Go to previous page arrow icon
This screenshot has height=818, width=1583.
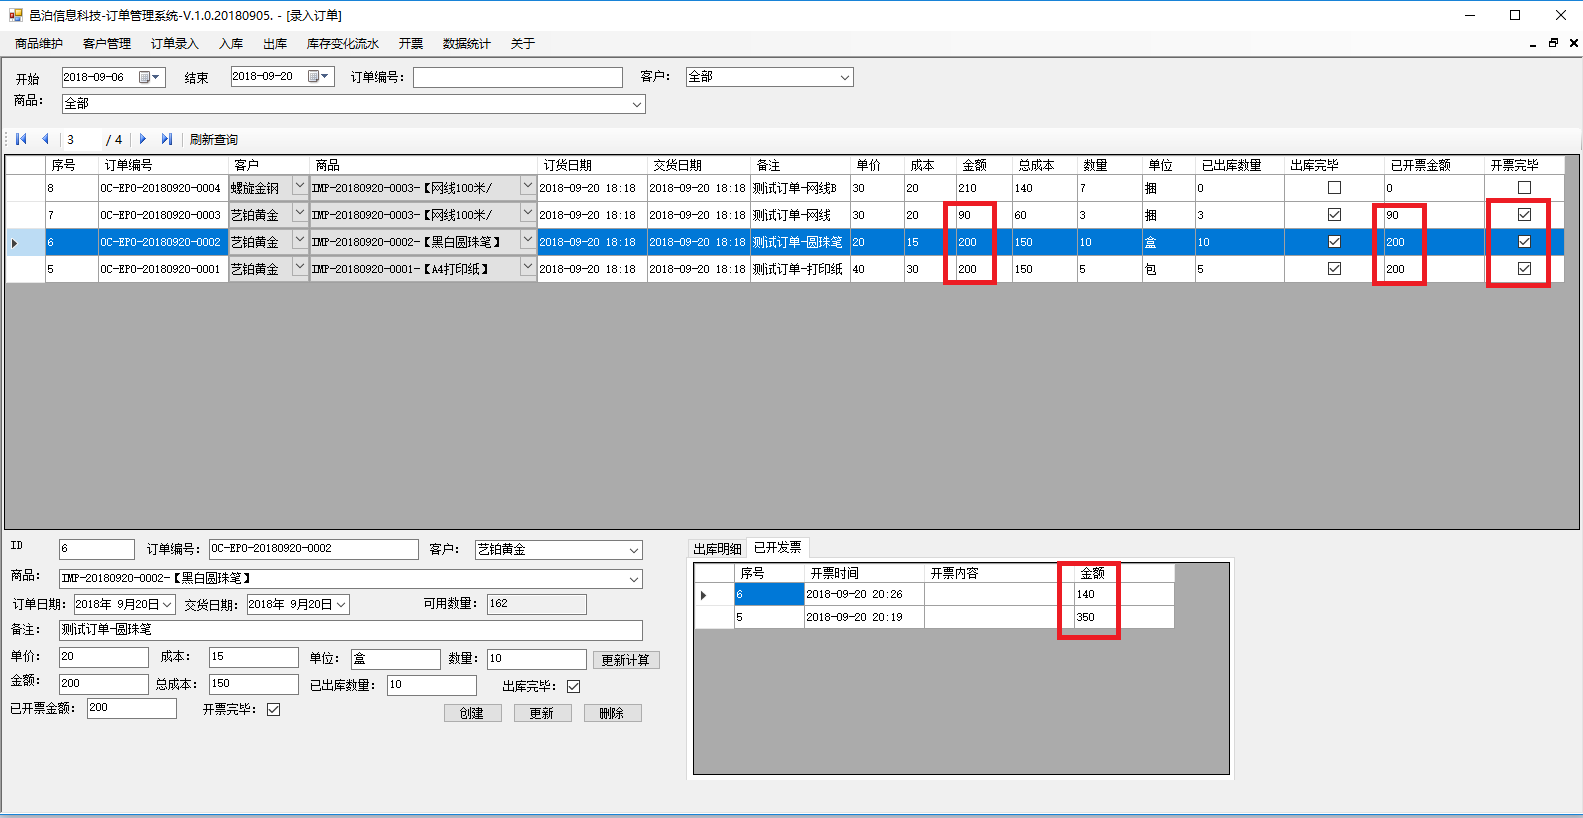click(x=45, y=139)
